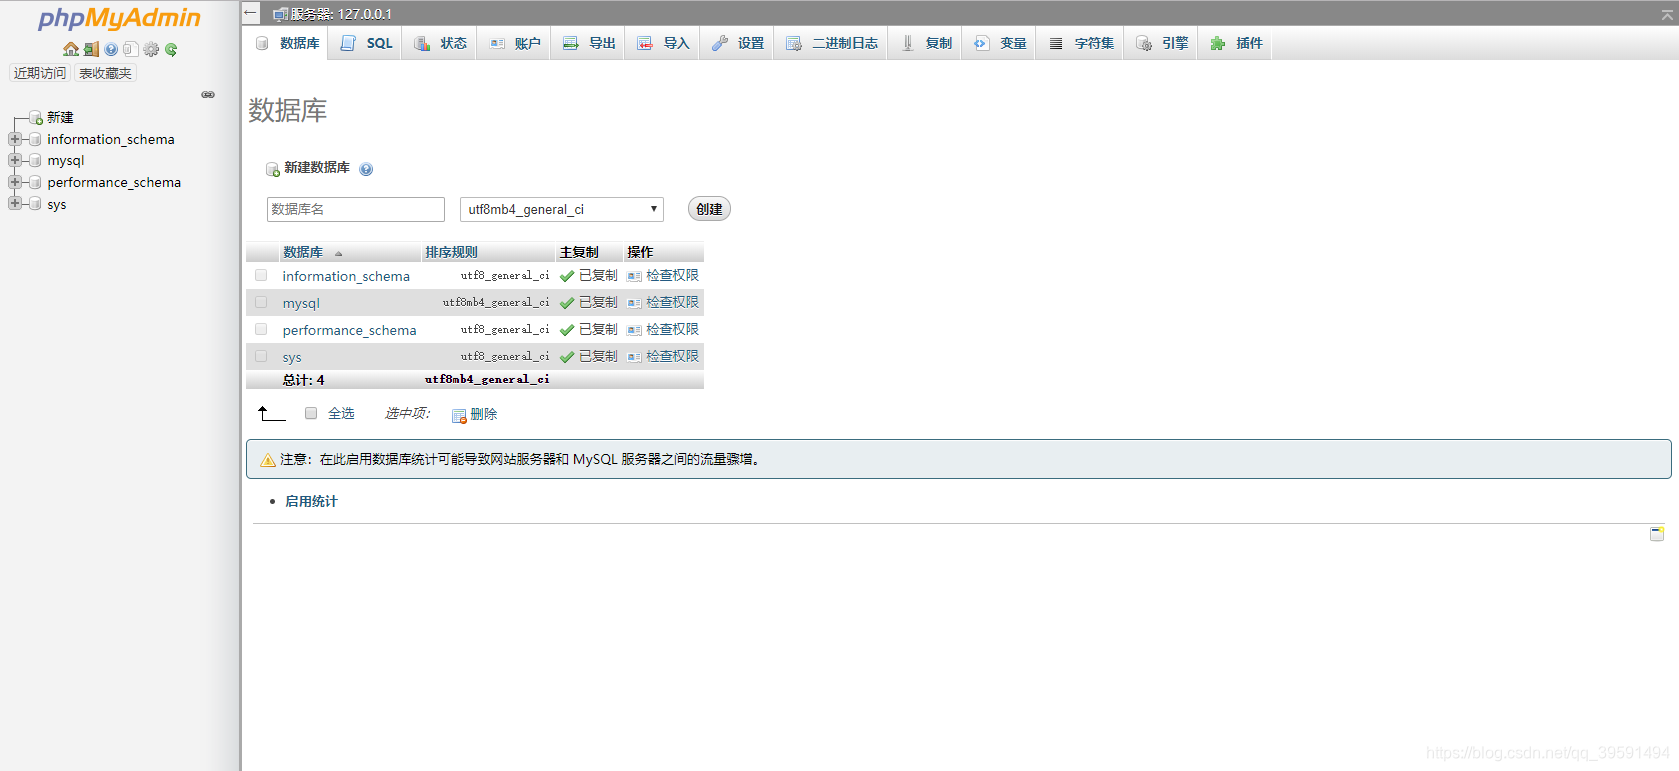Open MySQL documentation page icon in sidebar
Screen dimensions: 1679x771
pos(131,49)
